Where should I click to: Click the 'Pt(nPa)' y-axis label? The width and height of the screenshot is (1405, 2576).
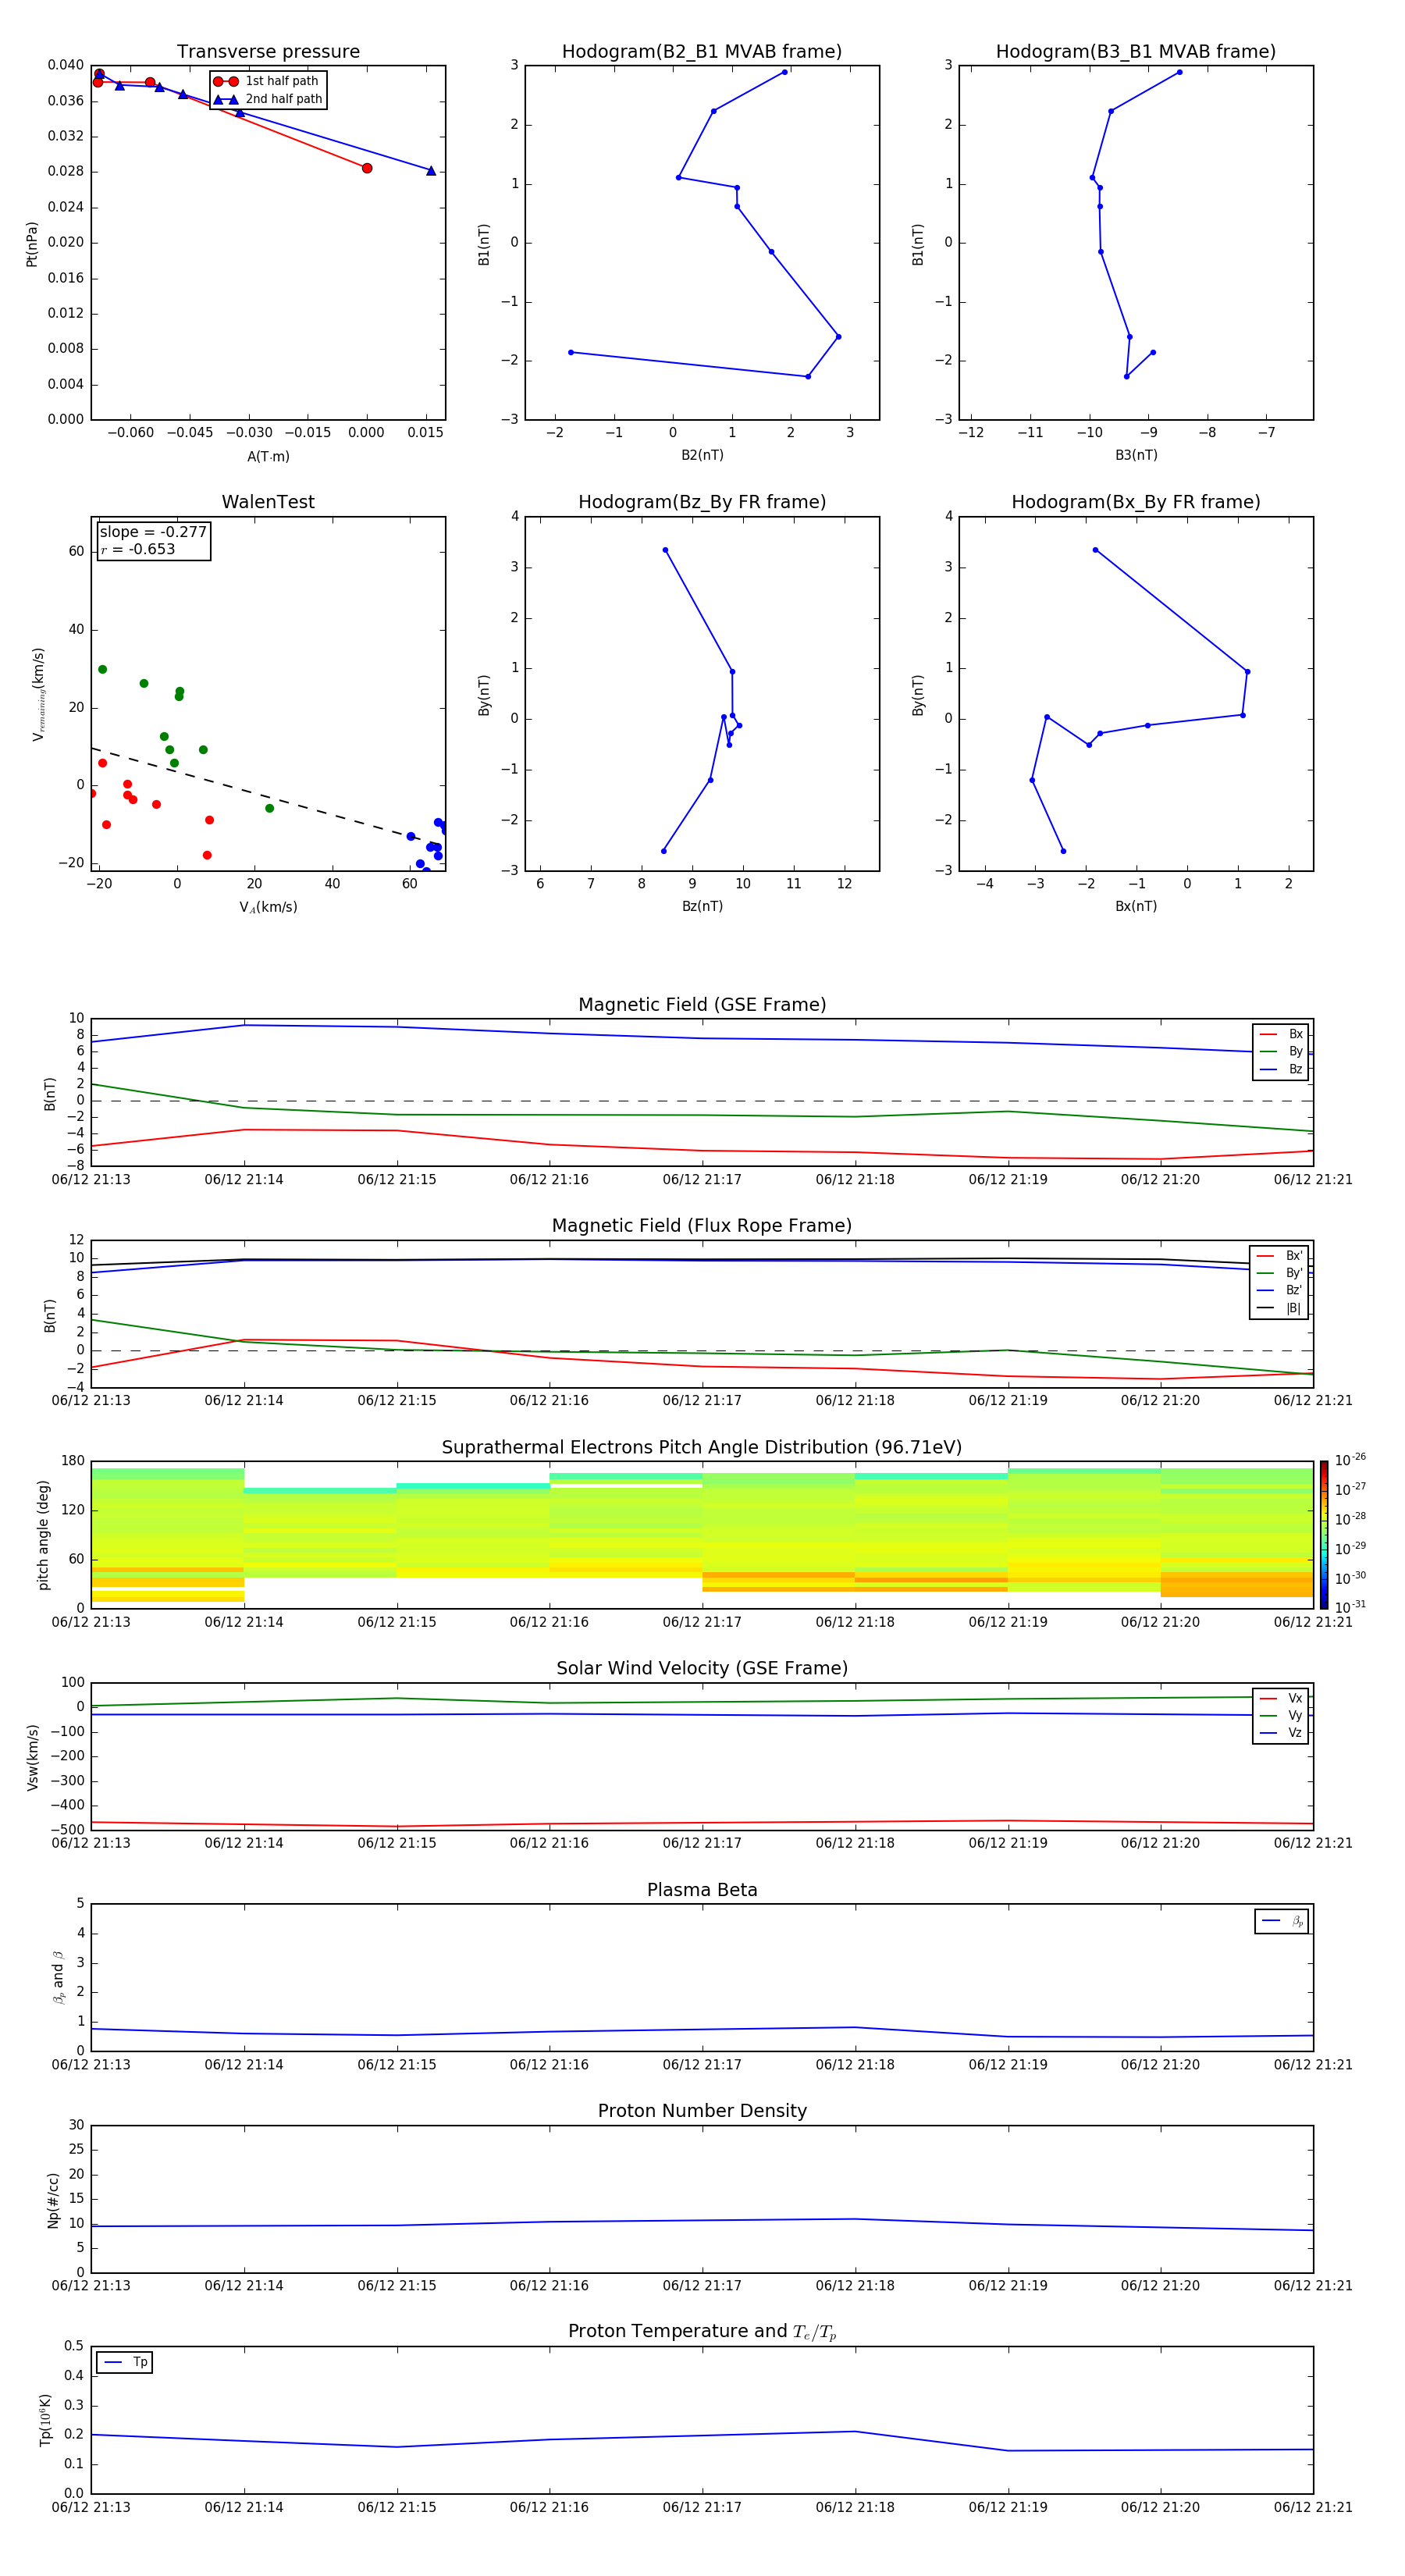[32, 244]
